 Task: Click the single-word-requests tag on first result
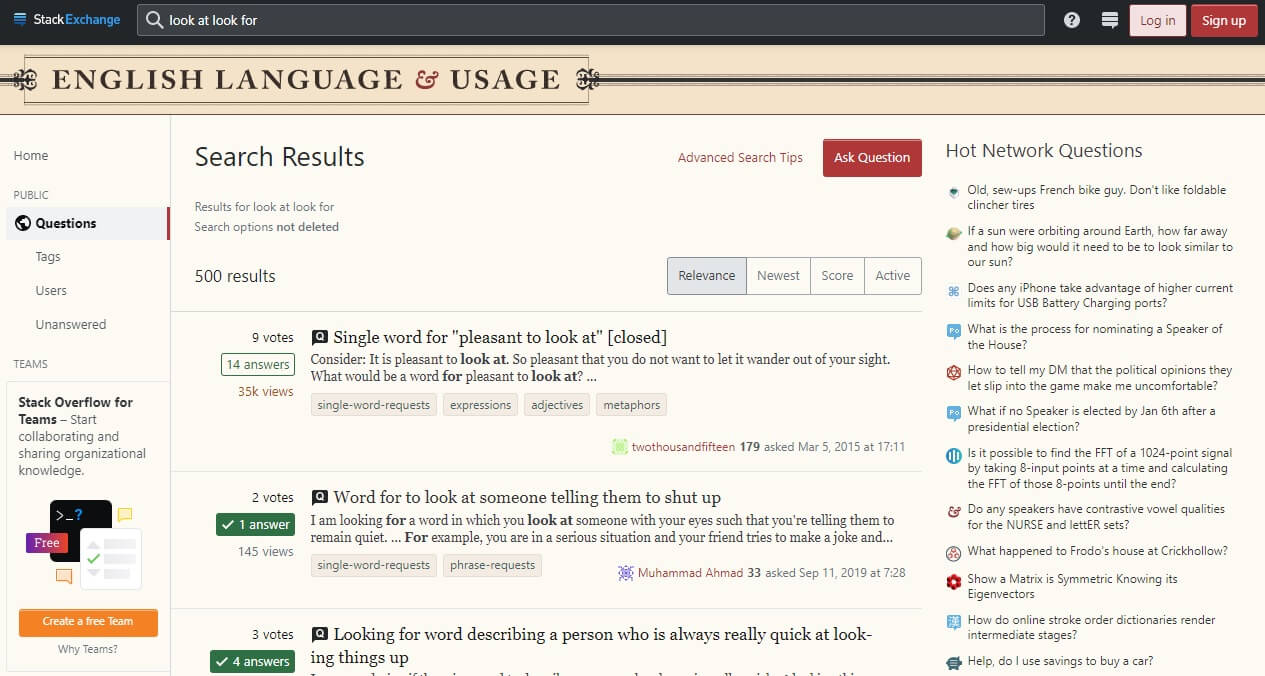pyautogui.click(x=374, y=405)
